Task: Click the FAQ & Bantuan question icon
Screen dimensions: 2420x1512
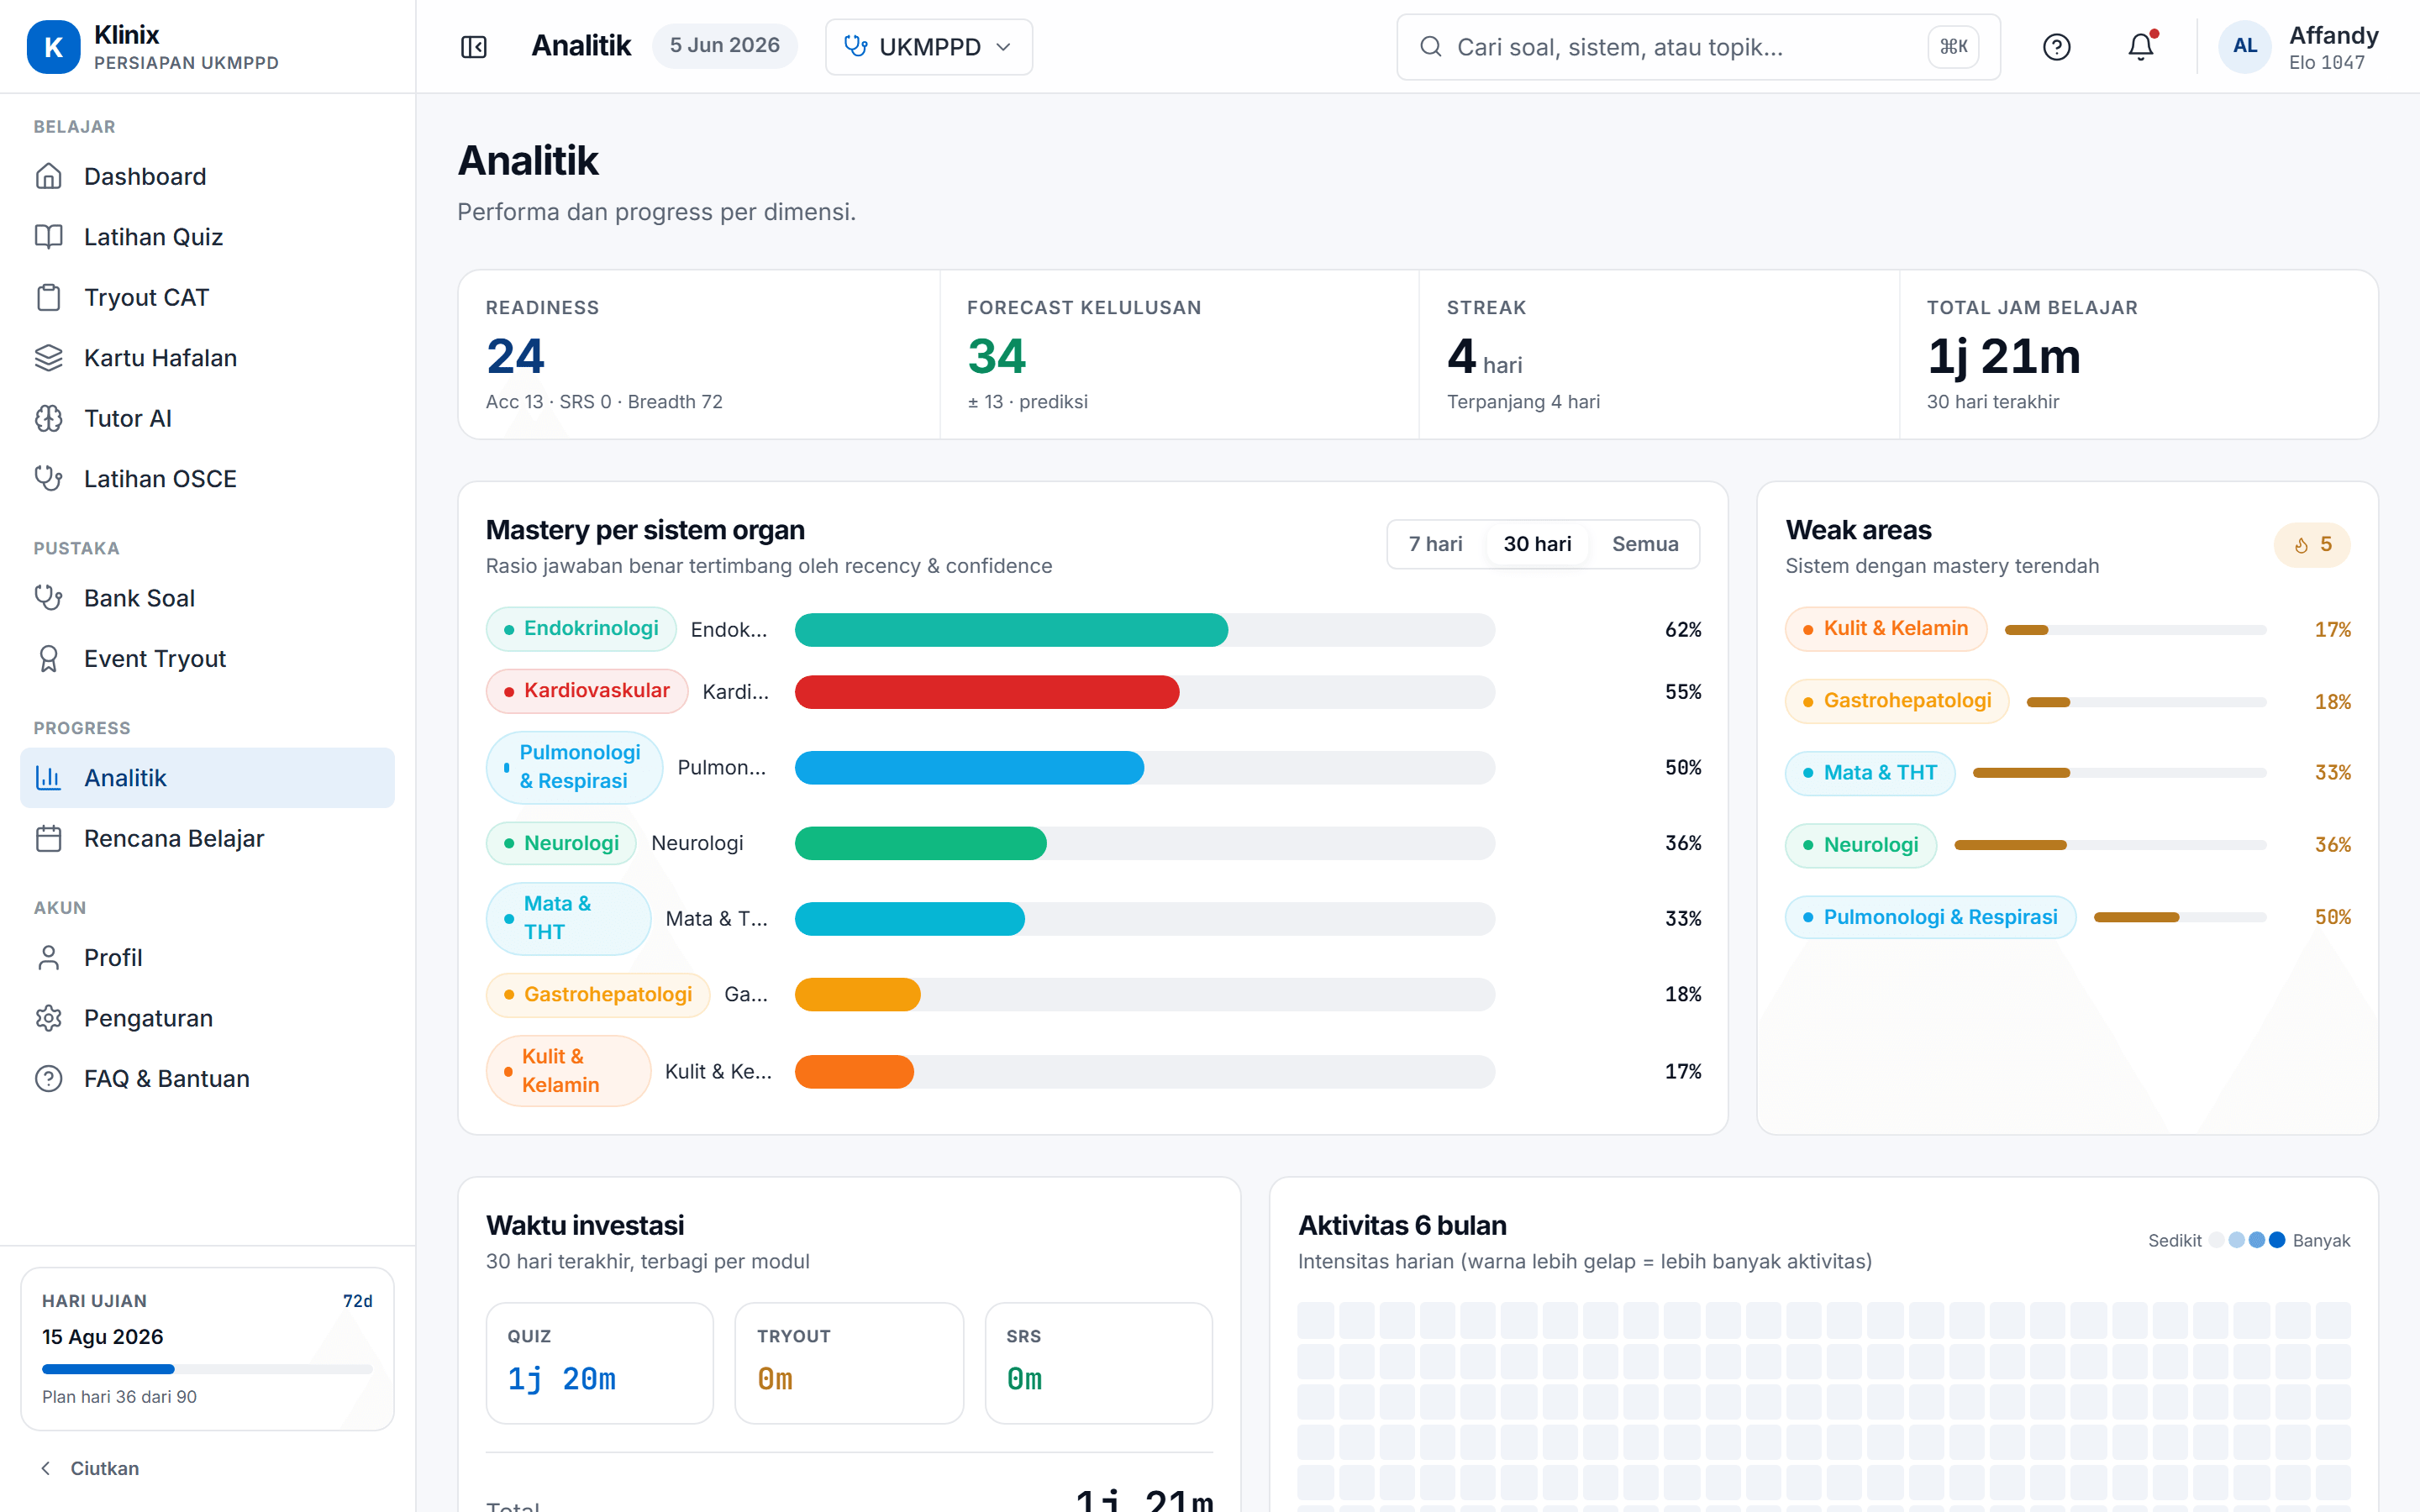Action: tap(49, 1078)
